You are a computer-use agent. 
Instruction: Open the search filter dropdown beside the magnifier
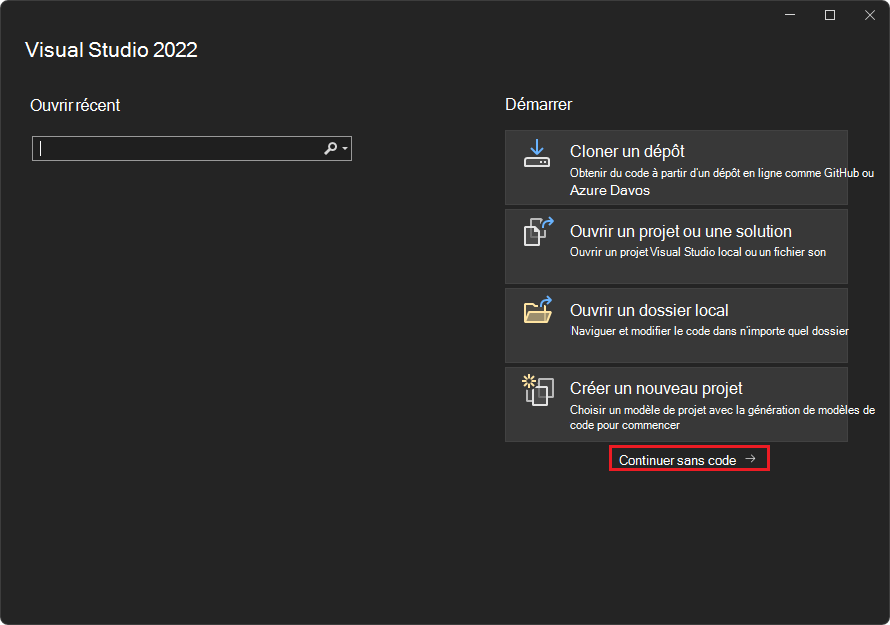coord(343,148)
